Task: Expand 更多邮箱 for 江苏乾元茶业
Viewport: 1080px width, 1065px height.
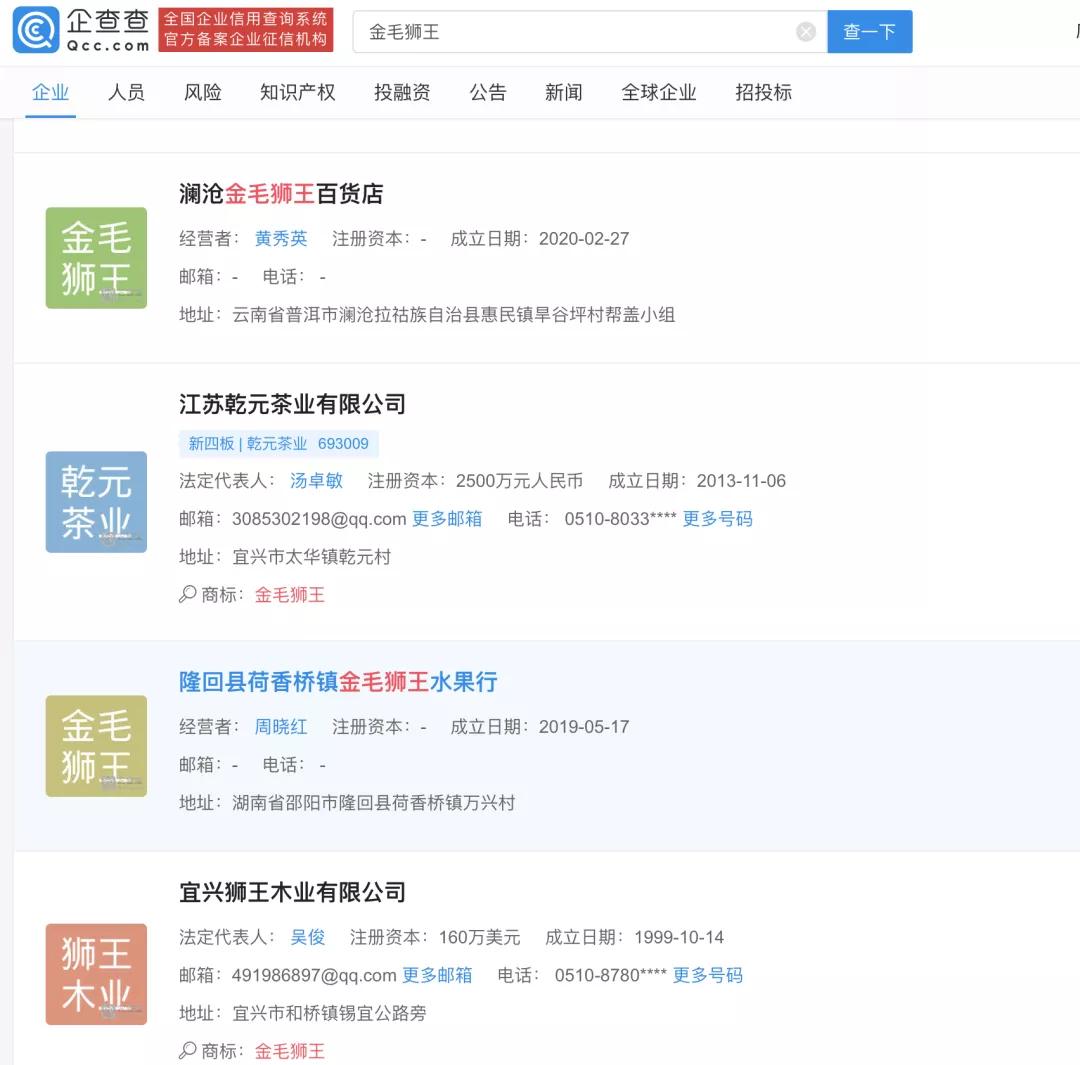Action: click(446, 519)
